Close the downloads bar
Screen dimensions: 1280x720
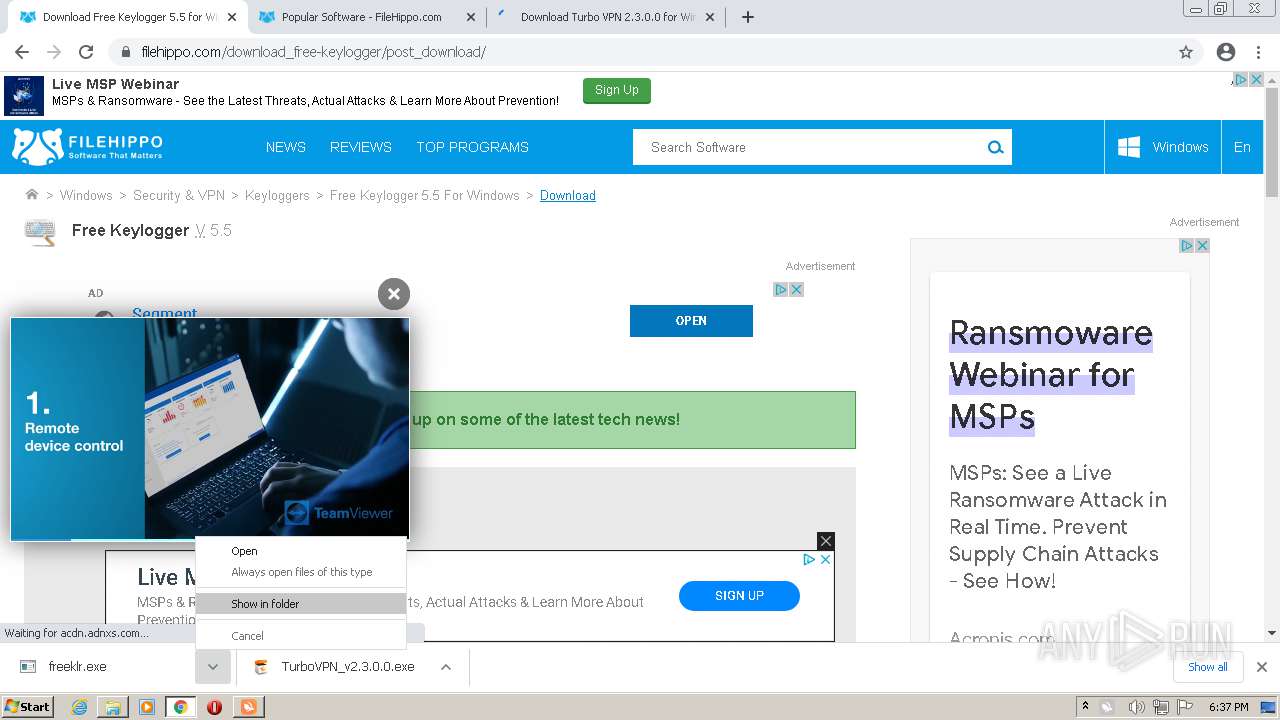click(1261, 667)
